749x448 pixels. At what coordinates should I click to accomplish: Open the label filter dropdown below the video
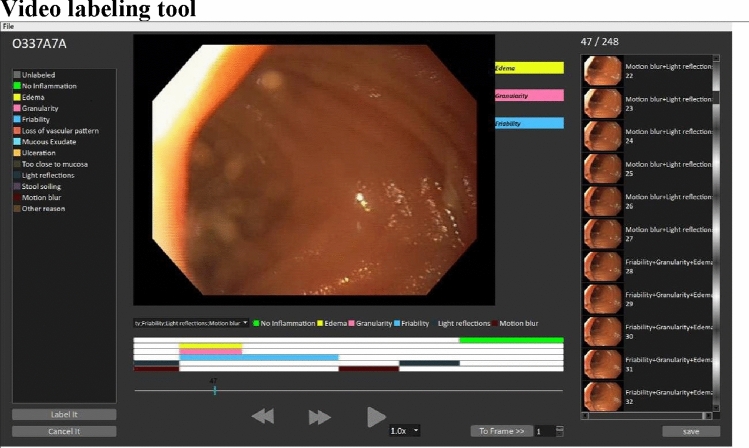(x=191, y=323)
